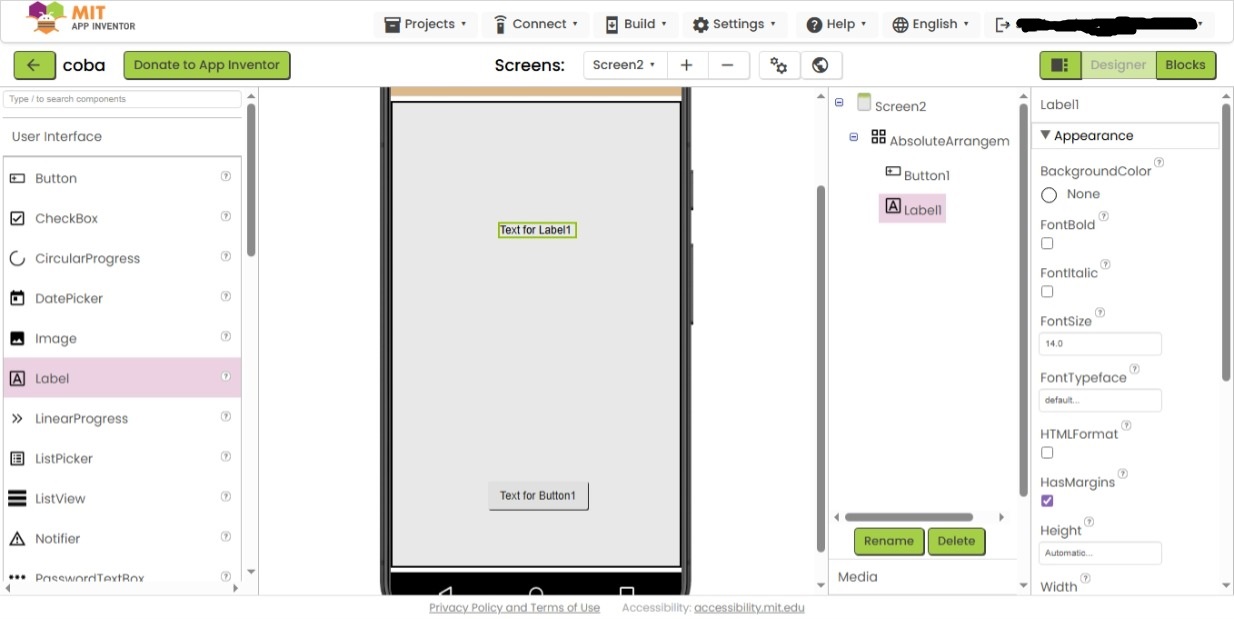Open the Settings menu
This screenshot has width=1234, height=619.
734,24
